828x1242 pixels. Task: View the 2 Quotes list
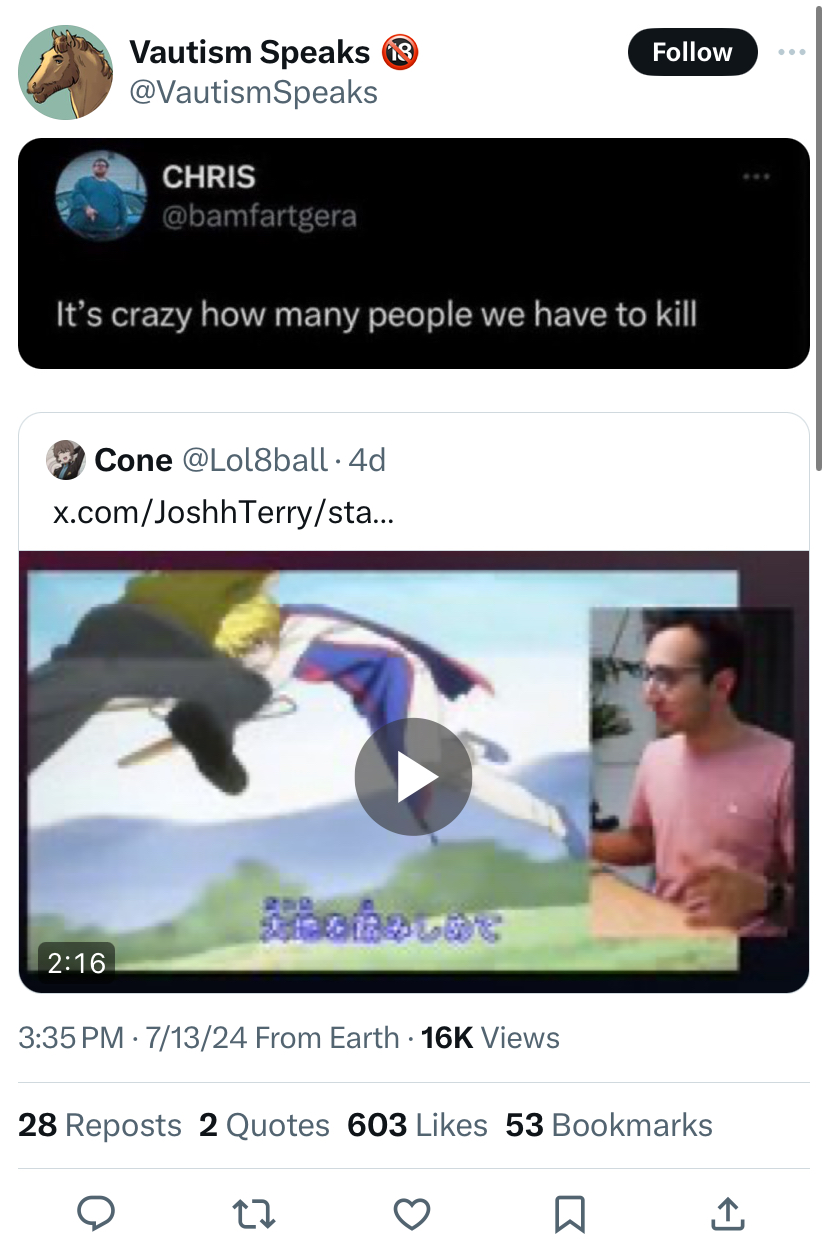pyautogui.click(x=264, y=1125)
